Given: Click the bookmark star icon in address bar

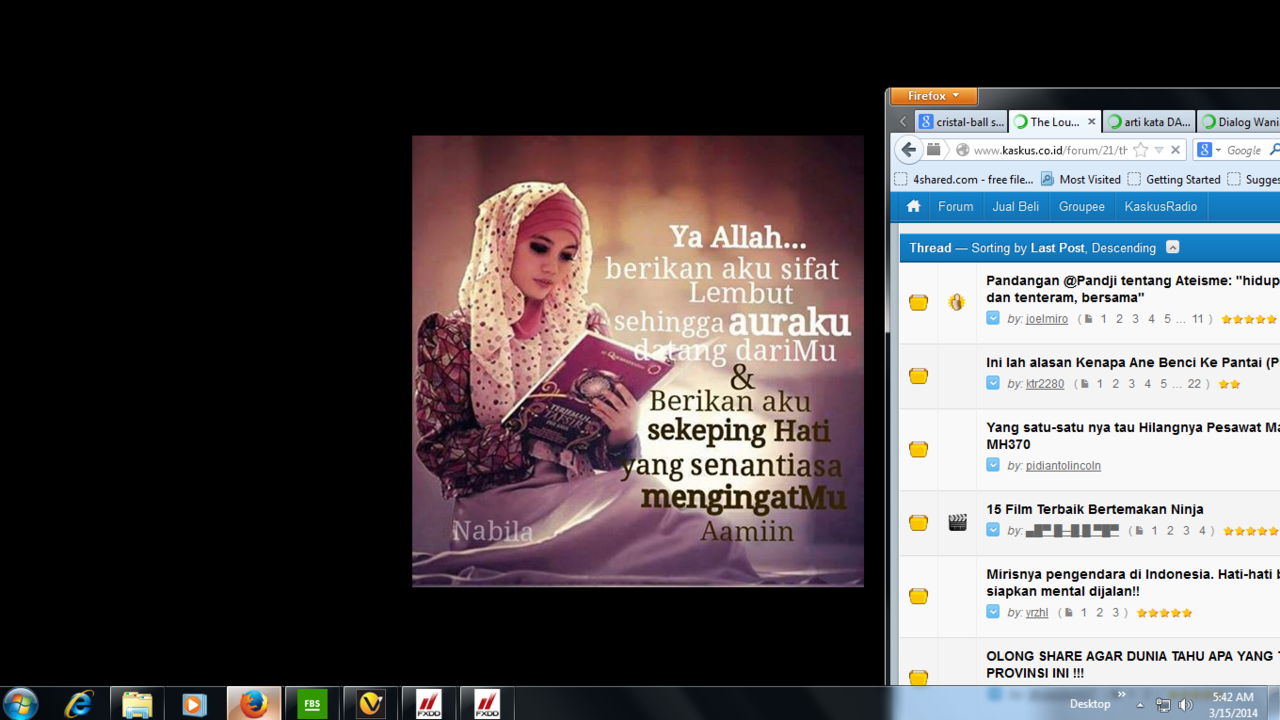Looking at the screenshot, I should 1141,149.
